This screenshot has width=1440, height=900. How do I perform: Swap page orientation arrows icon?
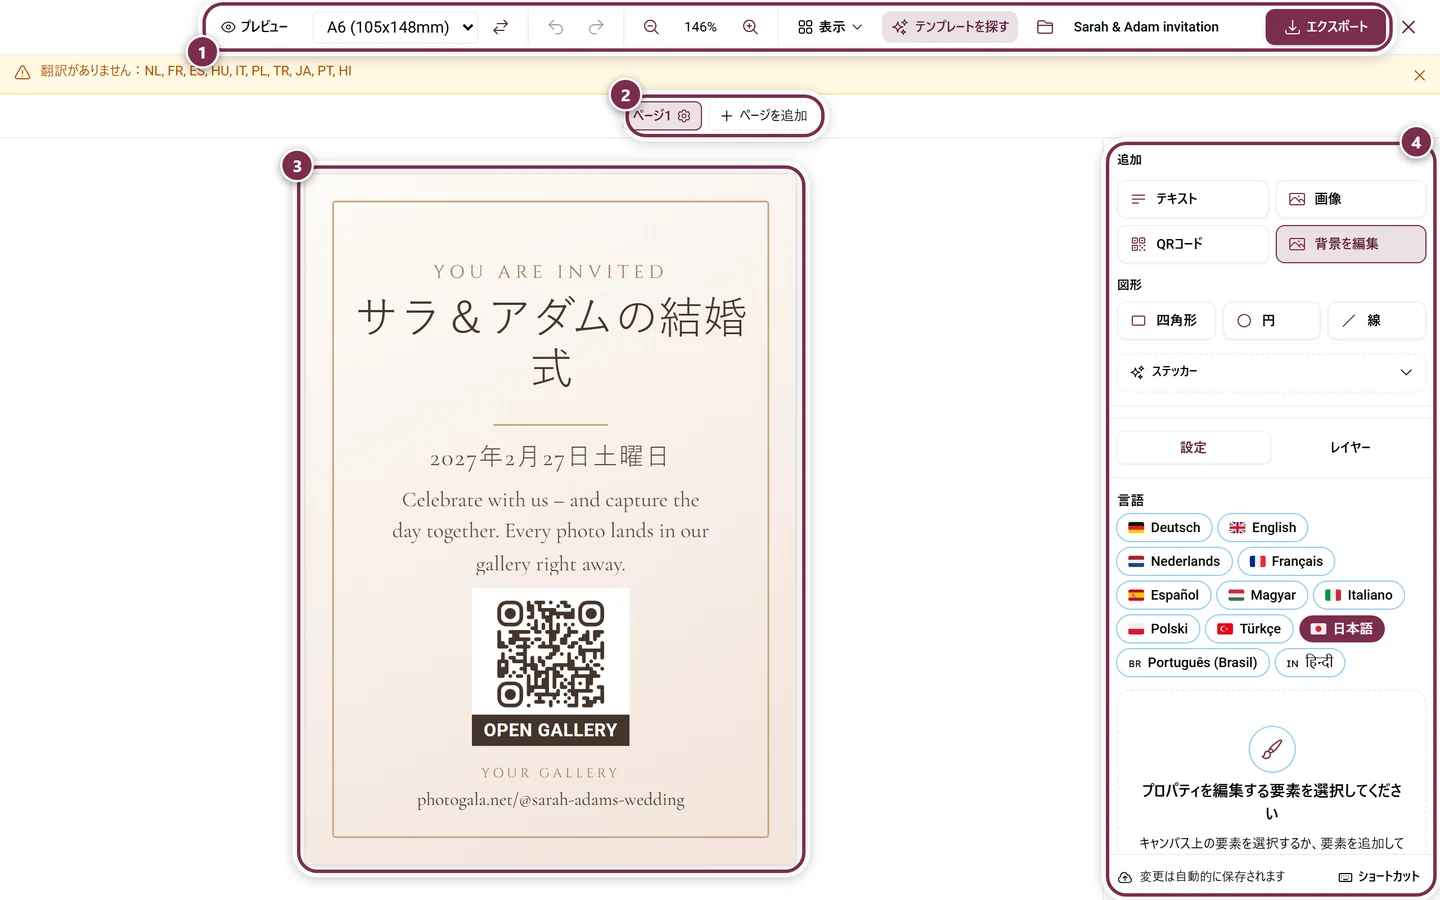501,27
